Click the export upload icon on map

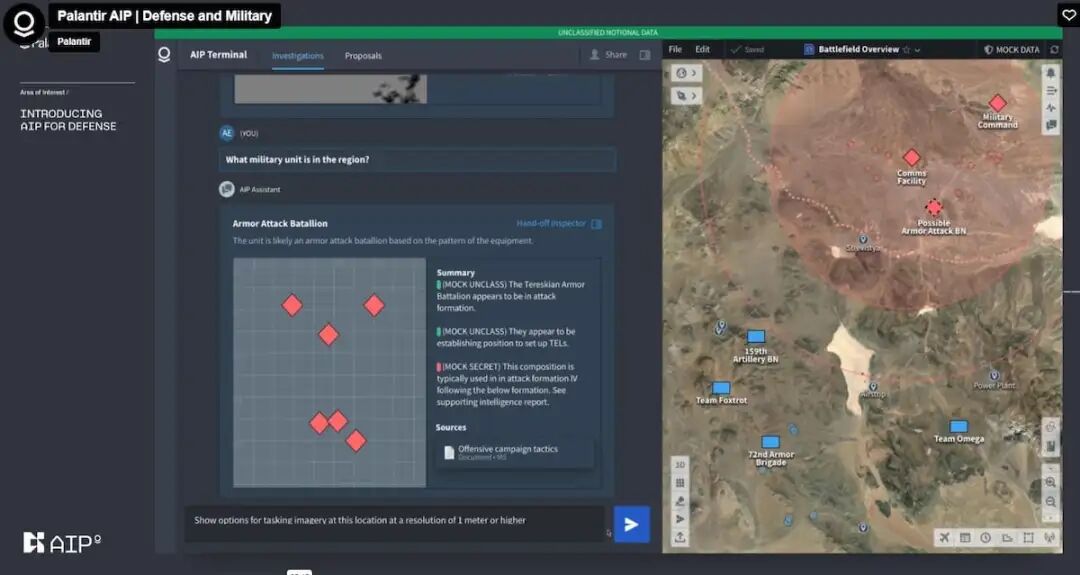pos(680,537)
